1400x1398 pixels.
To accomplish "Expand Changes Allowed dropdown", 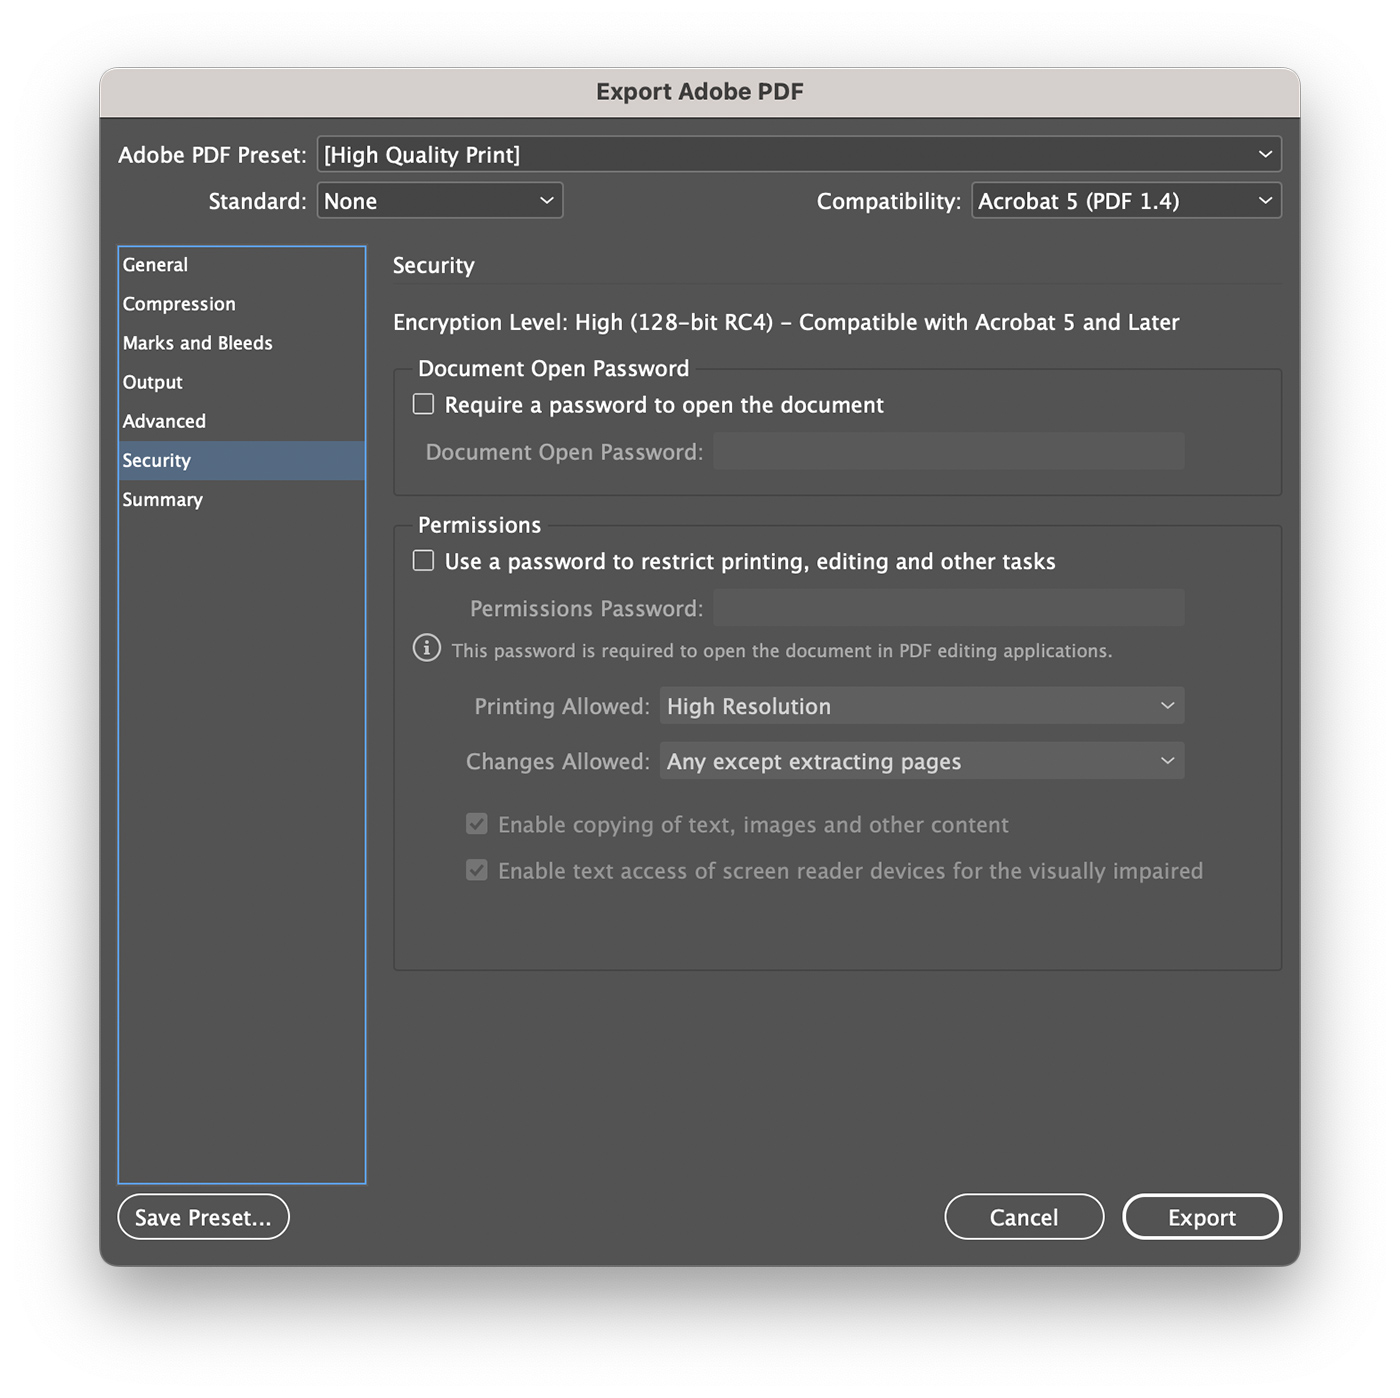I will [922, 761].
